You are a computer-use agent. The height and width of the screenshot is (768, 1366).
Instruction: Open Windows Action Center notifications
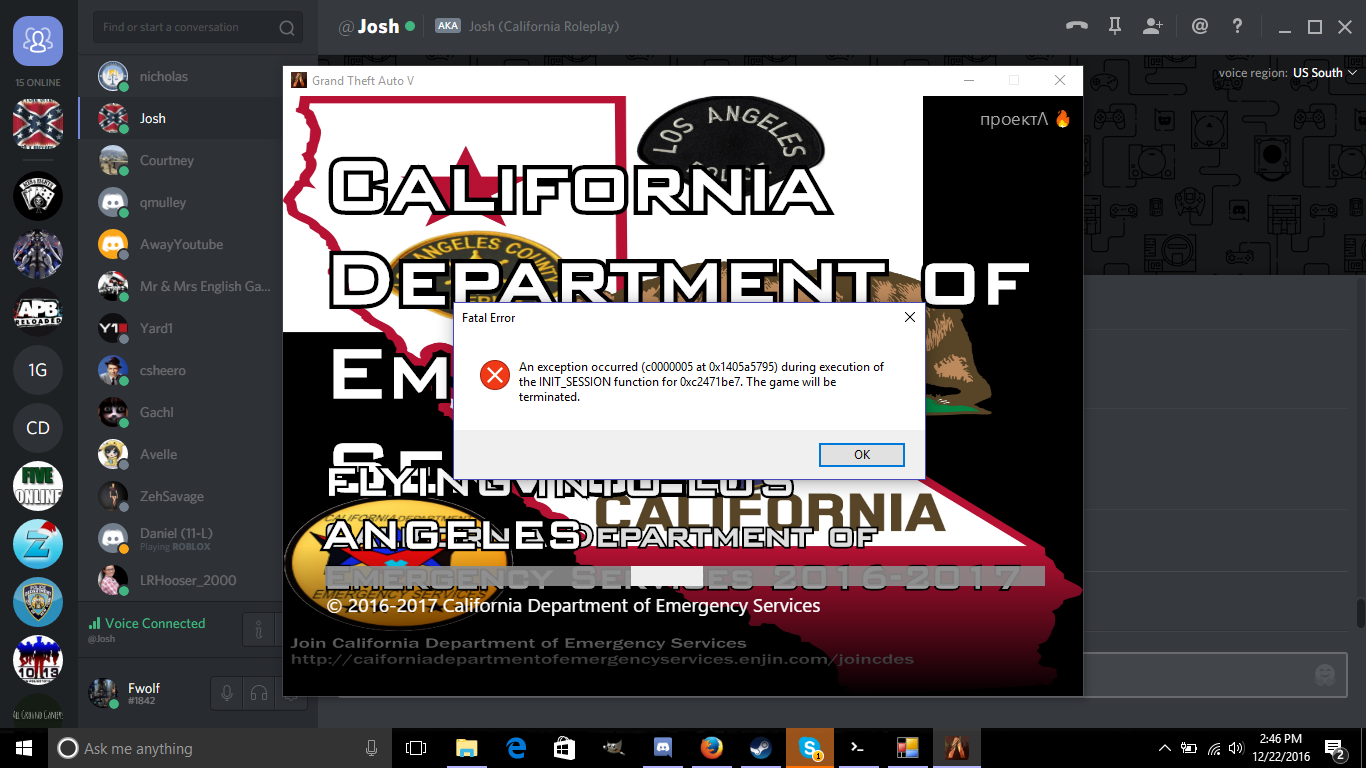[x=1335, y=748]
